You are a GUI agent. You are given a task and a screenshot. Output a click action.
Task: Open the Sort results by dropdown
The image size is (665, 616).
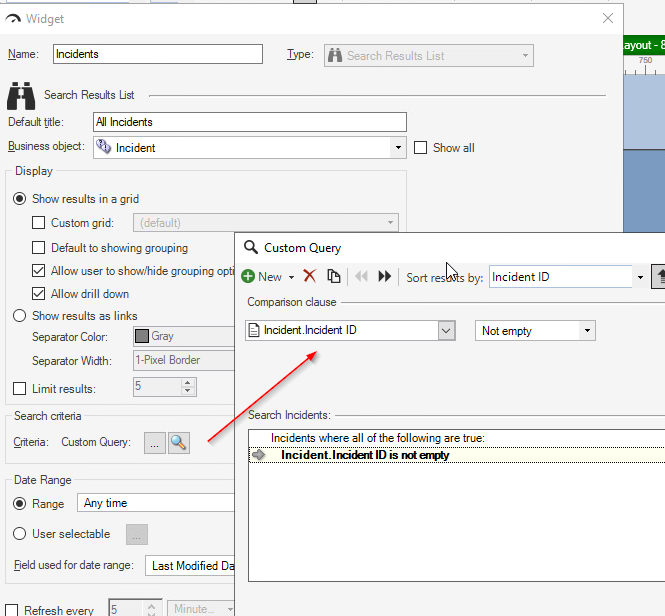640,277
